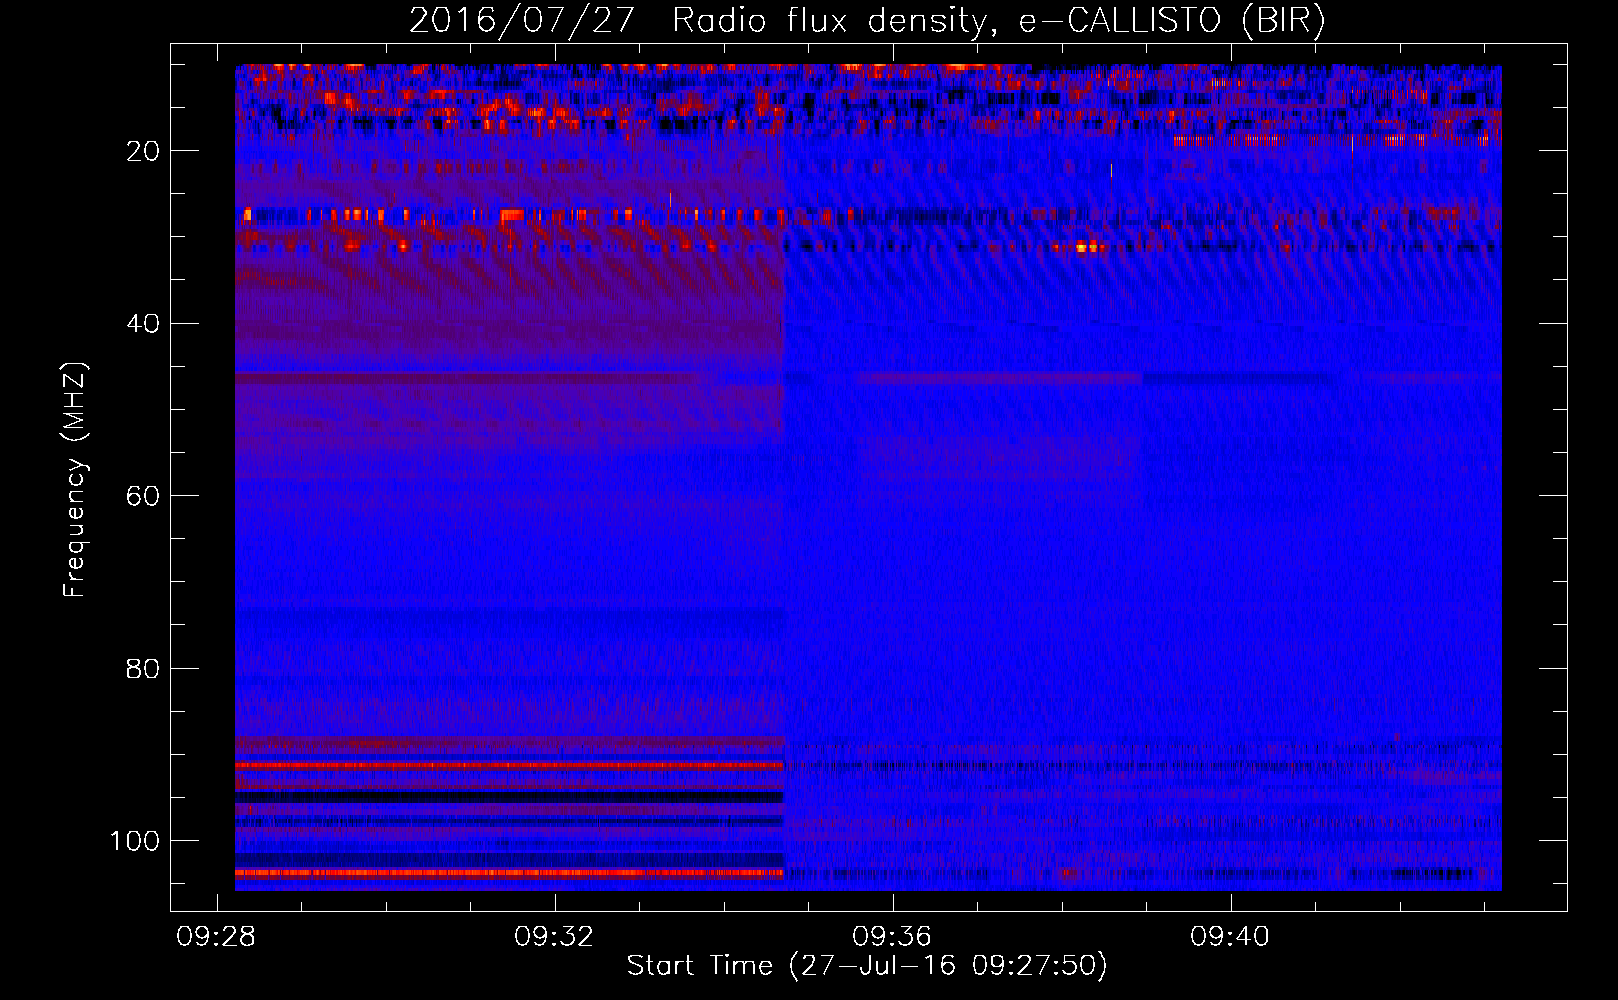Click the frequency tick label '100'

point(135,841)
